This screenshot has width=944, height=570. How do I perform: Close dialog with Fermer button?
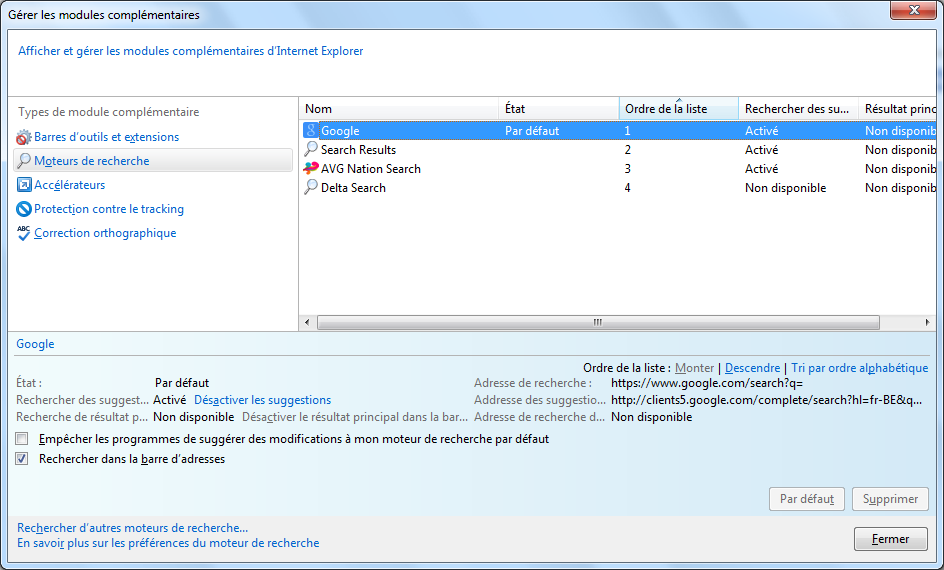(x=890, y=539)
